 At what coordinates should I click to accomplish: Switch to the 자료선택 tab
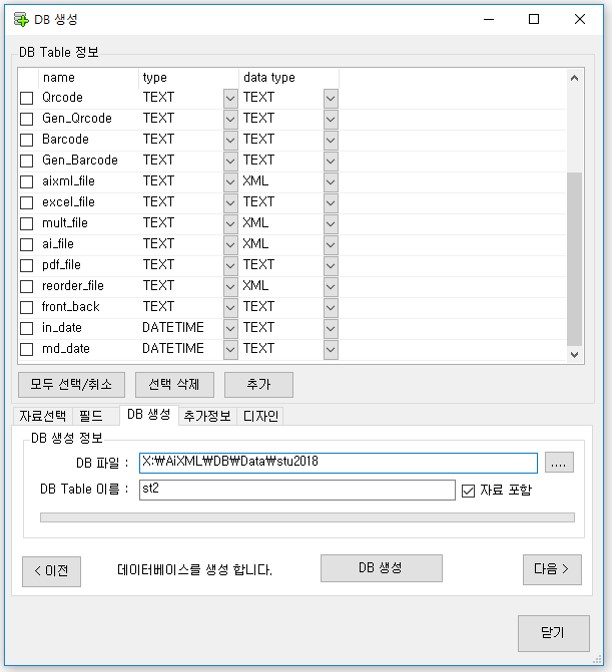[42, 416]
